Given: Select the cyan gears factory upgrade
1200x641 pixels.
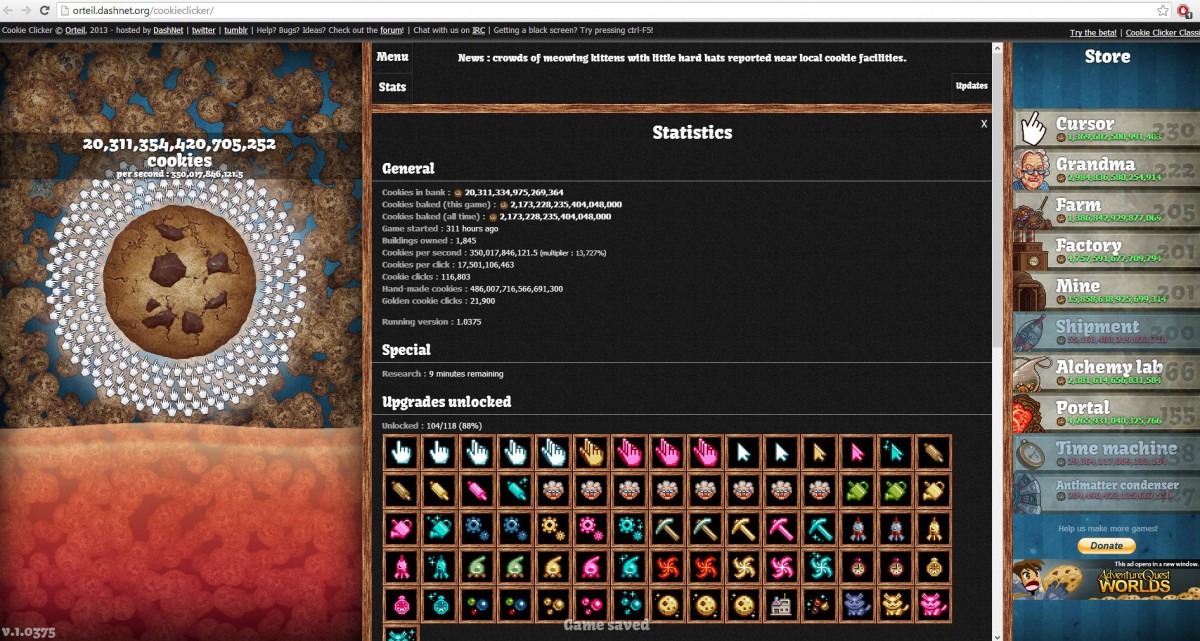Looking at the screenshot, I should coord(629,528).
